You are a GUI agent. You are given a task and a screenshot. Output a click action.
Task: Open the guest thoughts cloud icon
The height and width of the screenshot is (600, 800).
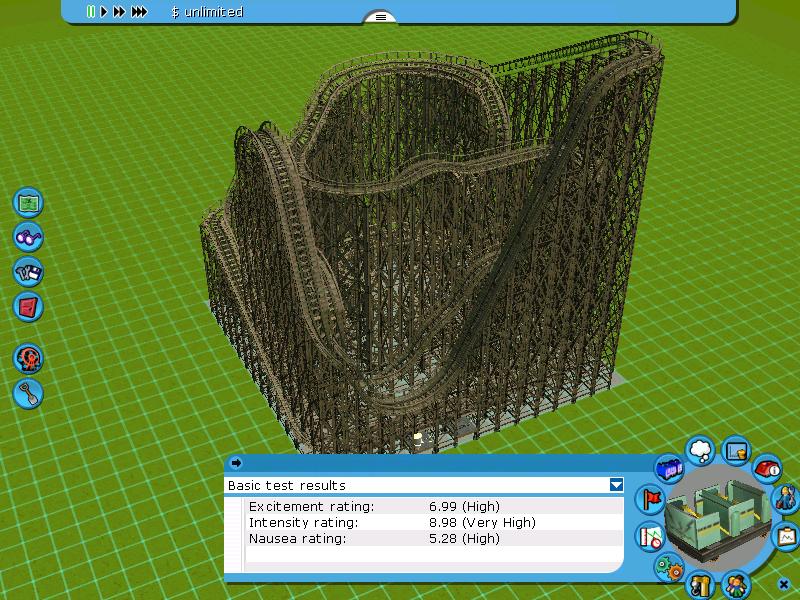[701, 450]
